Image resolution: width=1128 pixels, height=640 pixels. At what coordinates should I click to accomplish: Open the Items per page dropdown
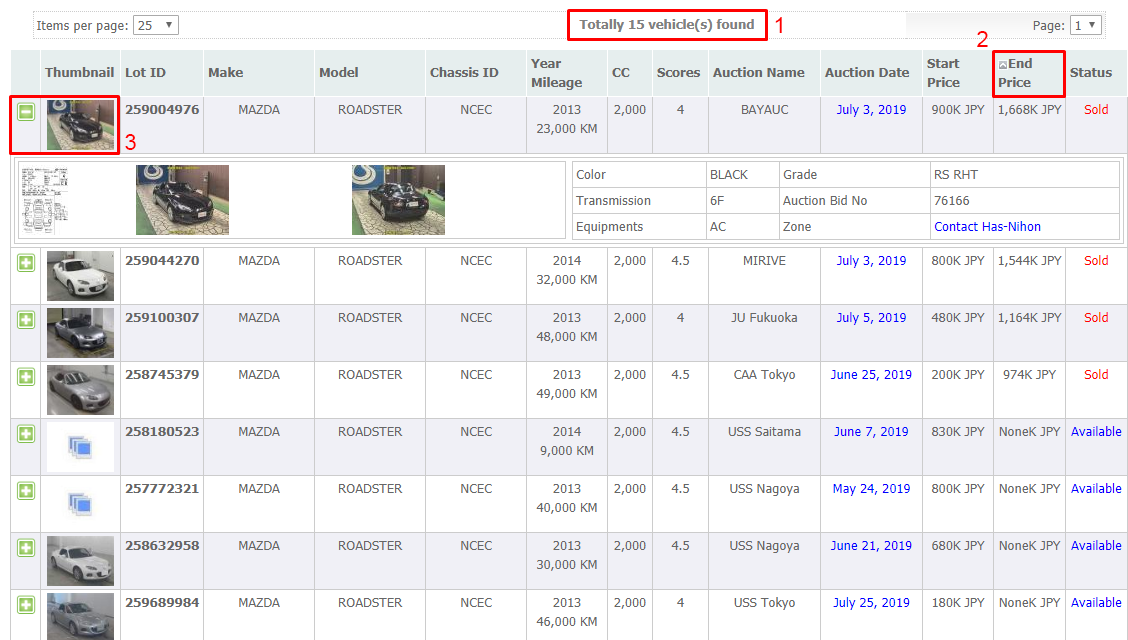pyautogui.click(x=156, y=25)
